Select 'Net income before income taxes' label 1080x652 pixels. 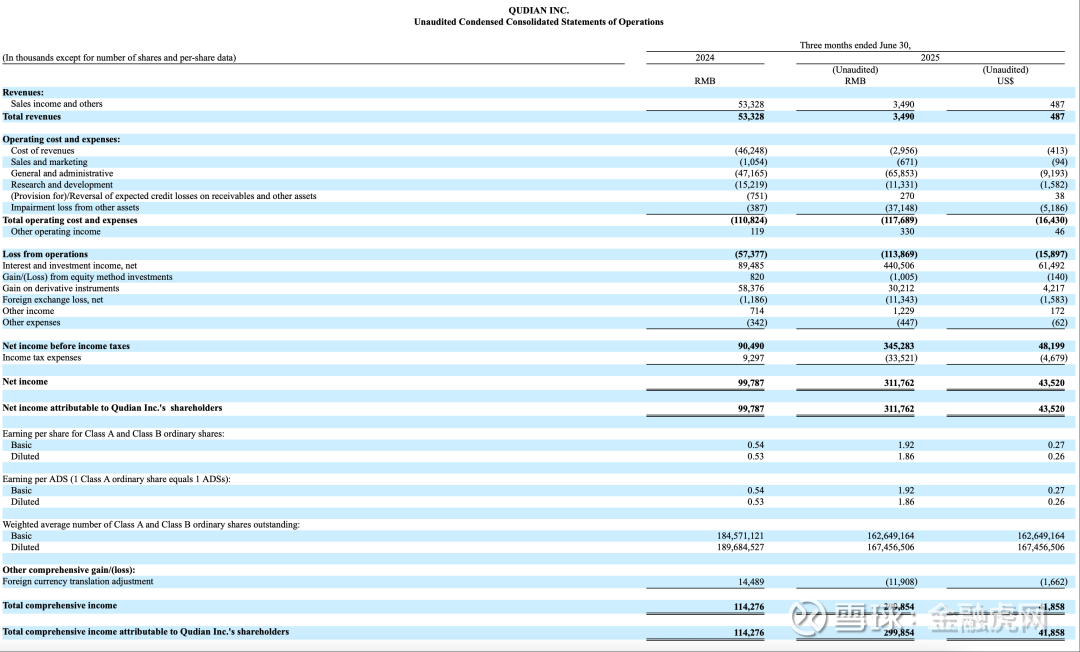pos(66,346)
